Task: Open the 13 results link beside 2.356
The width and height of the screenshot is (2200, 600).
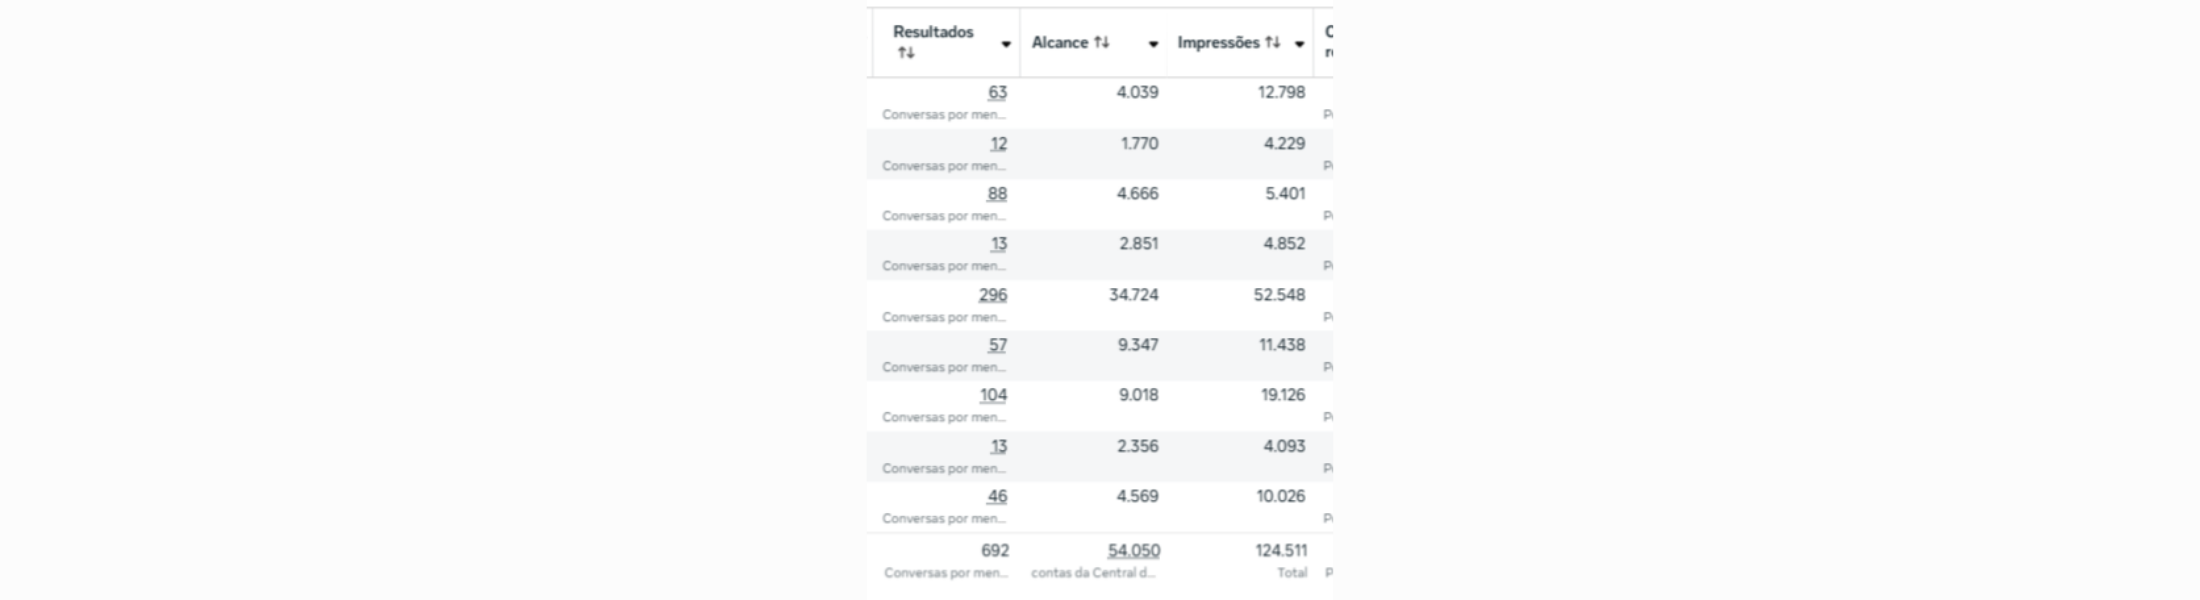Action: coord(998,446)
